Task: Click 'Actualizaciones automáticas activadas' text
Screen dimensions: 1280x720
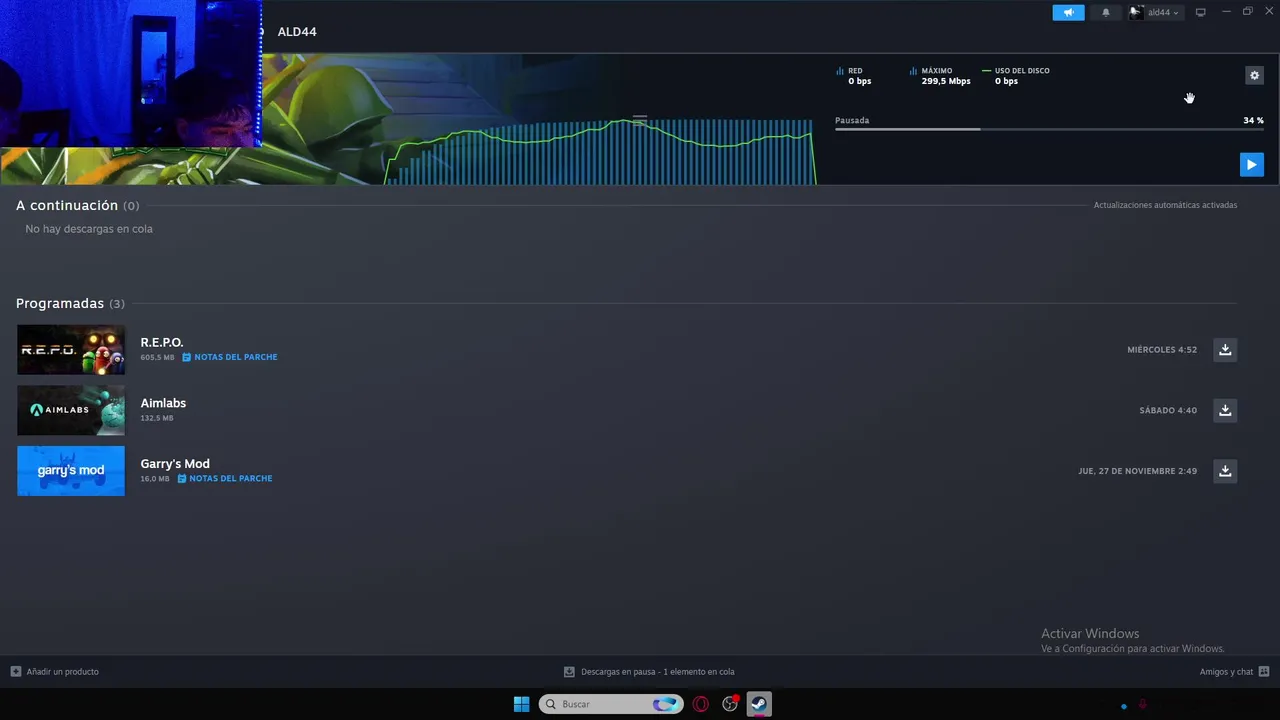Action: point(1165,205)
